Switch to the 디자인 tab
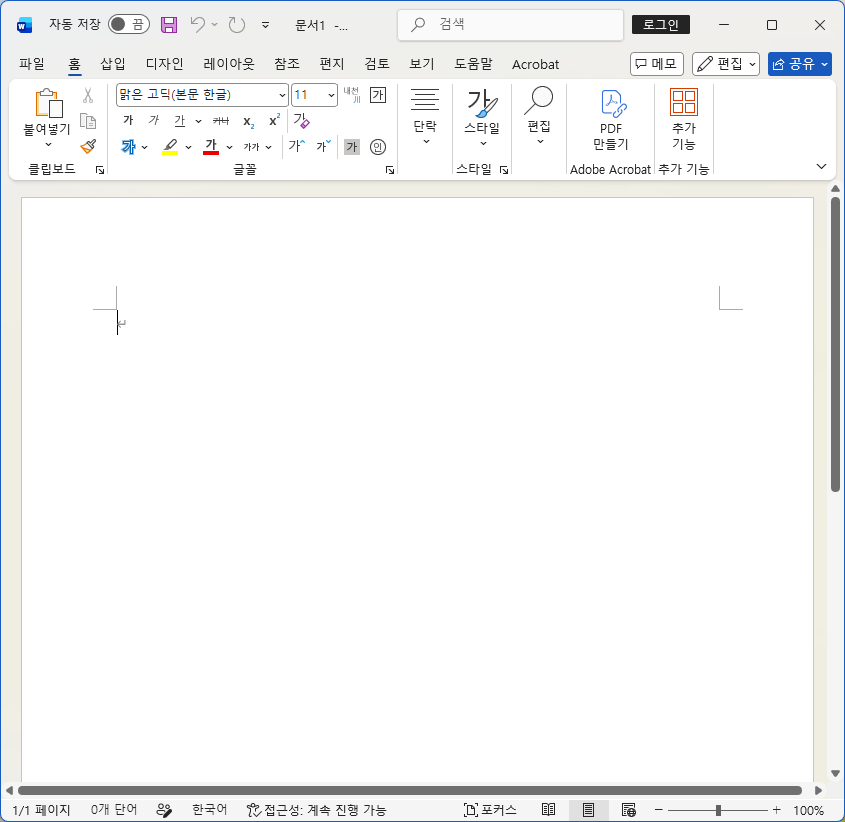 pyautogui.click(x=165, y=64)
